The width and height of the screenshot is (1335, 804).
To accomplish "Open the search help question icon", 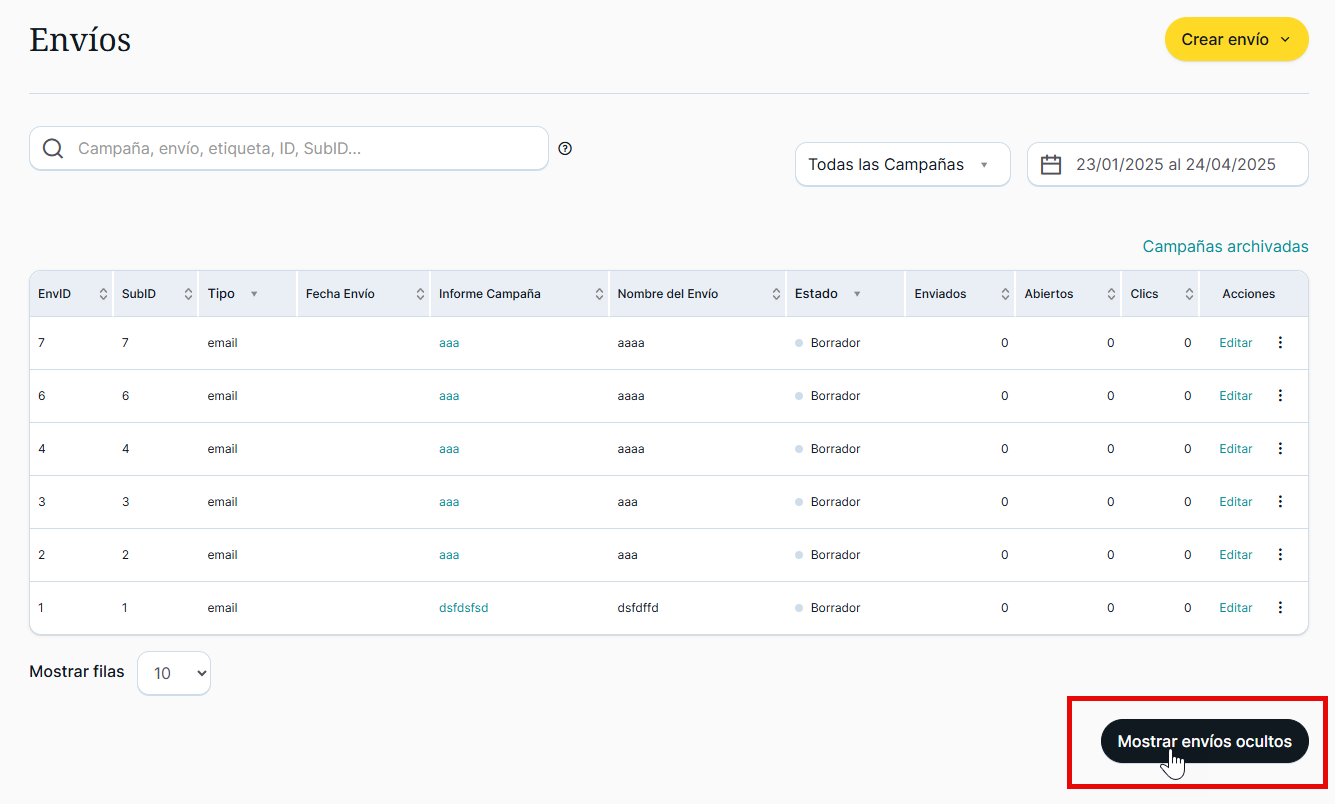I will click(565, 149).
